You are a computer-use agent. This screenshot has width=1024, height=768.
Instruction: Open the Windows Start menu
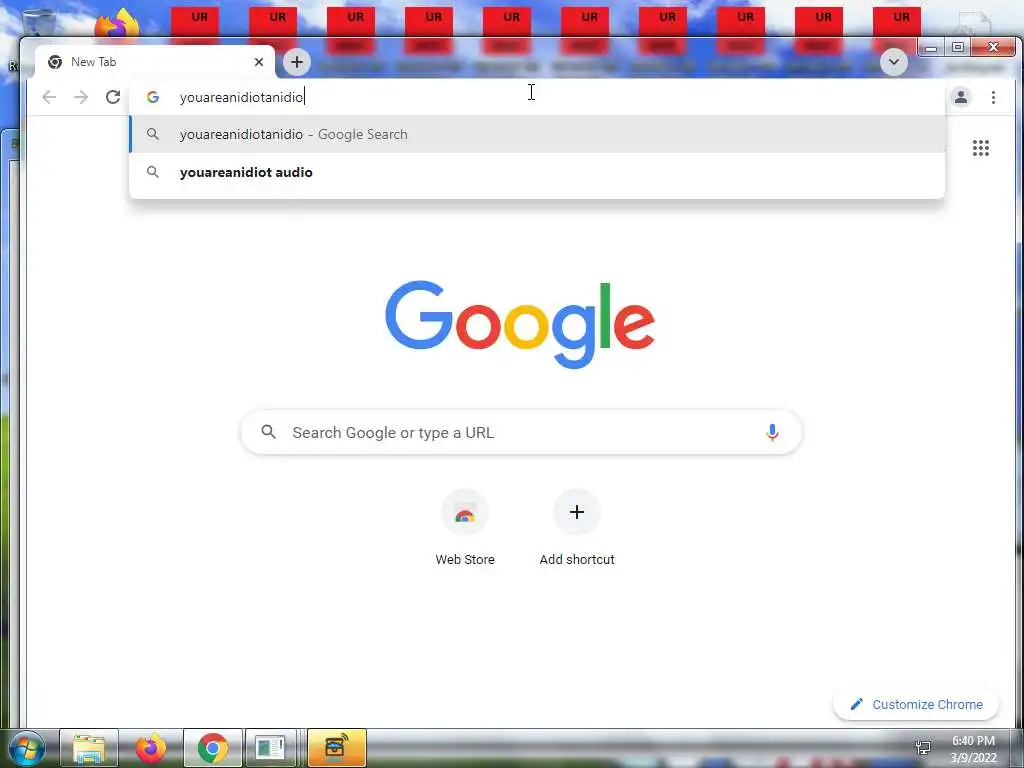27,748
